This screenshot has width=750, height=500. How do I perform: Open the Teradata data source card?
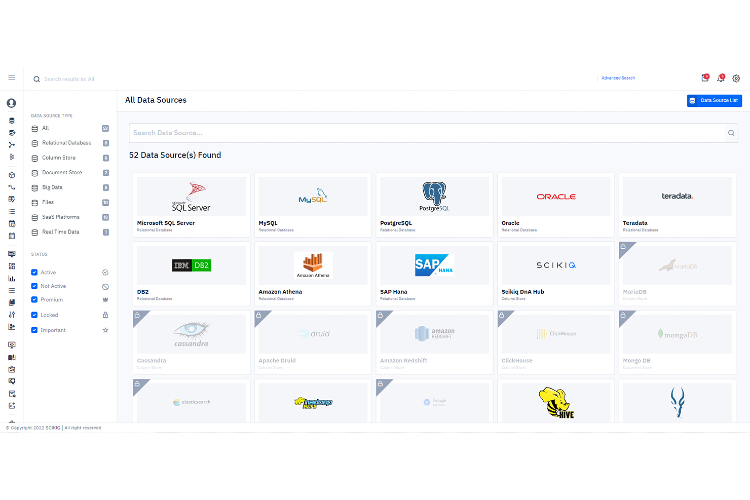click(x=677, y=205)
